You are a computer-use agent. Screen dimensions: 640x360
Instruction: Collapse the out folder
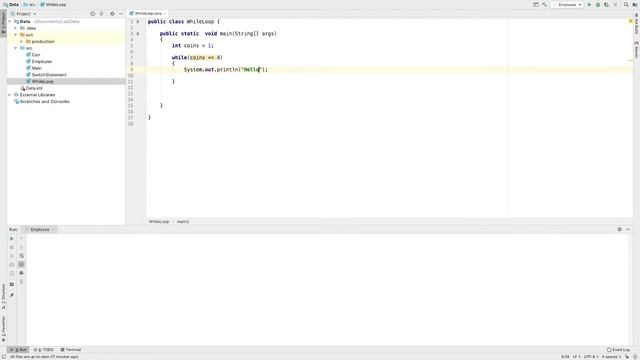tap(16, 35)
